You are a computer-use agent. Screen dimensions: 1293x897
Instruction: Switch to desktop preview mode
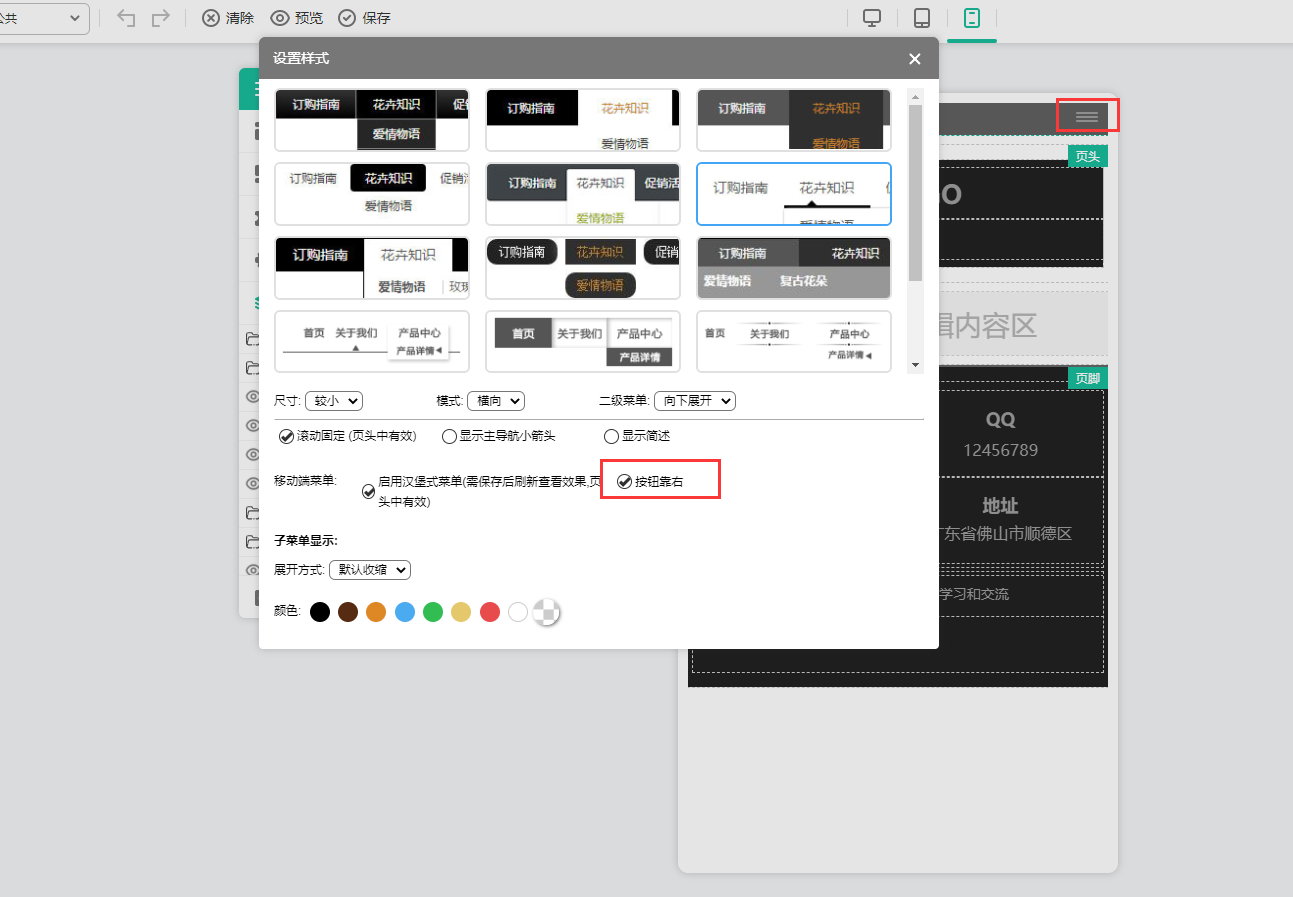pyautogui.click(x=872, y=18)
